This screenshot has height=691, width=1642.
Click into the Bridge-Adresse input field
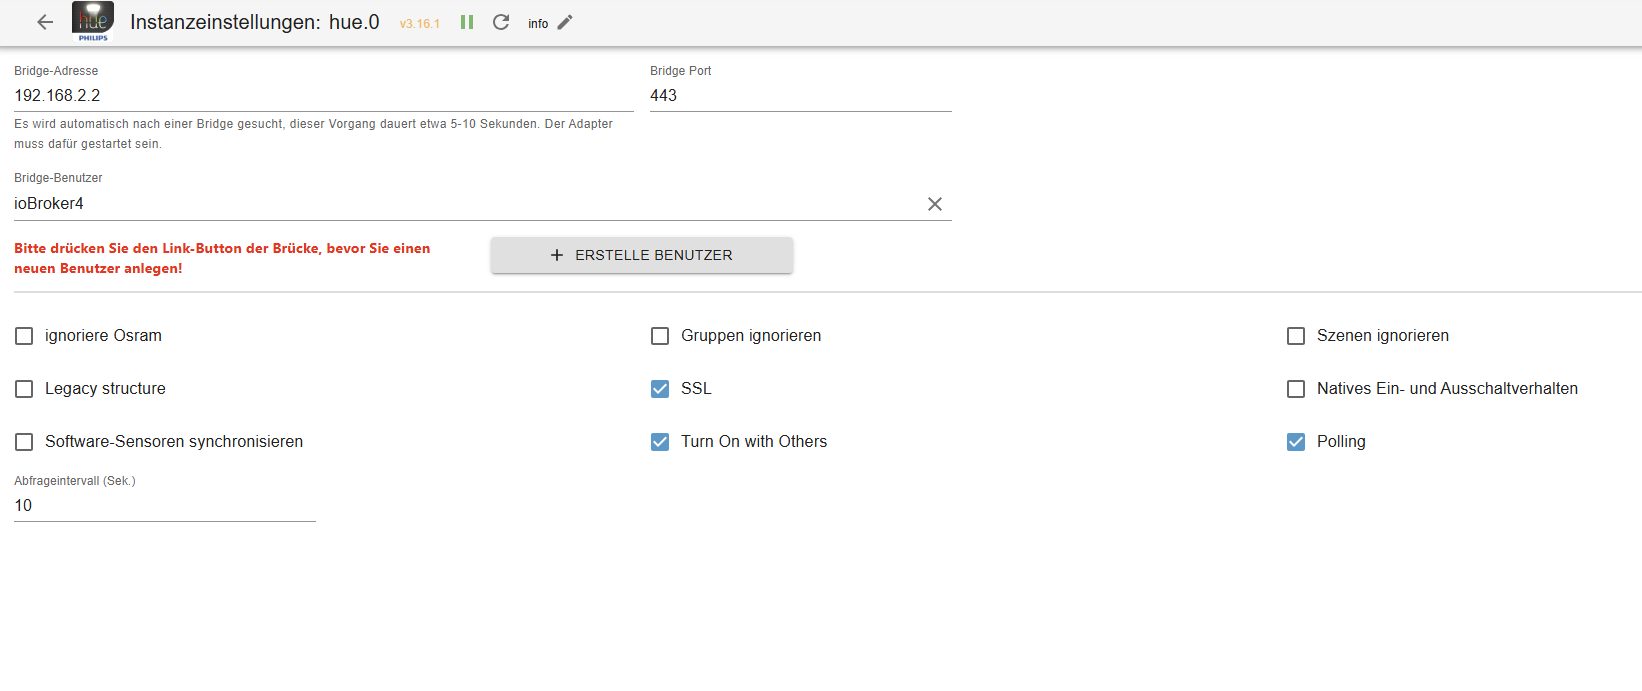tap(323, 96)
